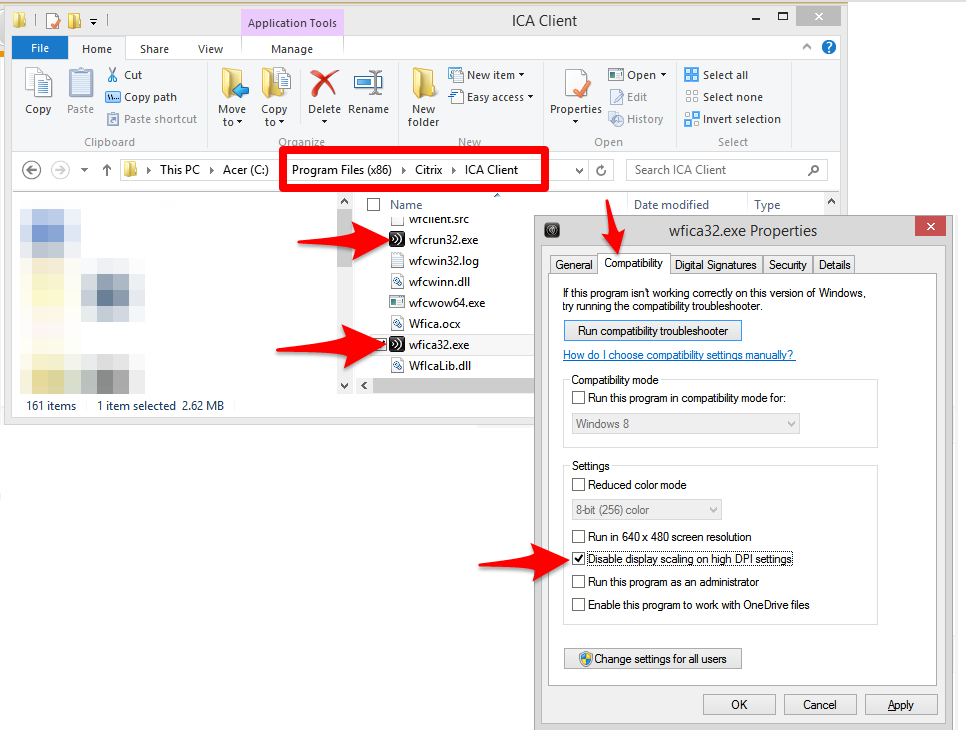Check Reduced color mode option
The width and height of the screenshot is (966, 737).
click(x=579, y=485)
